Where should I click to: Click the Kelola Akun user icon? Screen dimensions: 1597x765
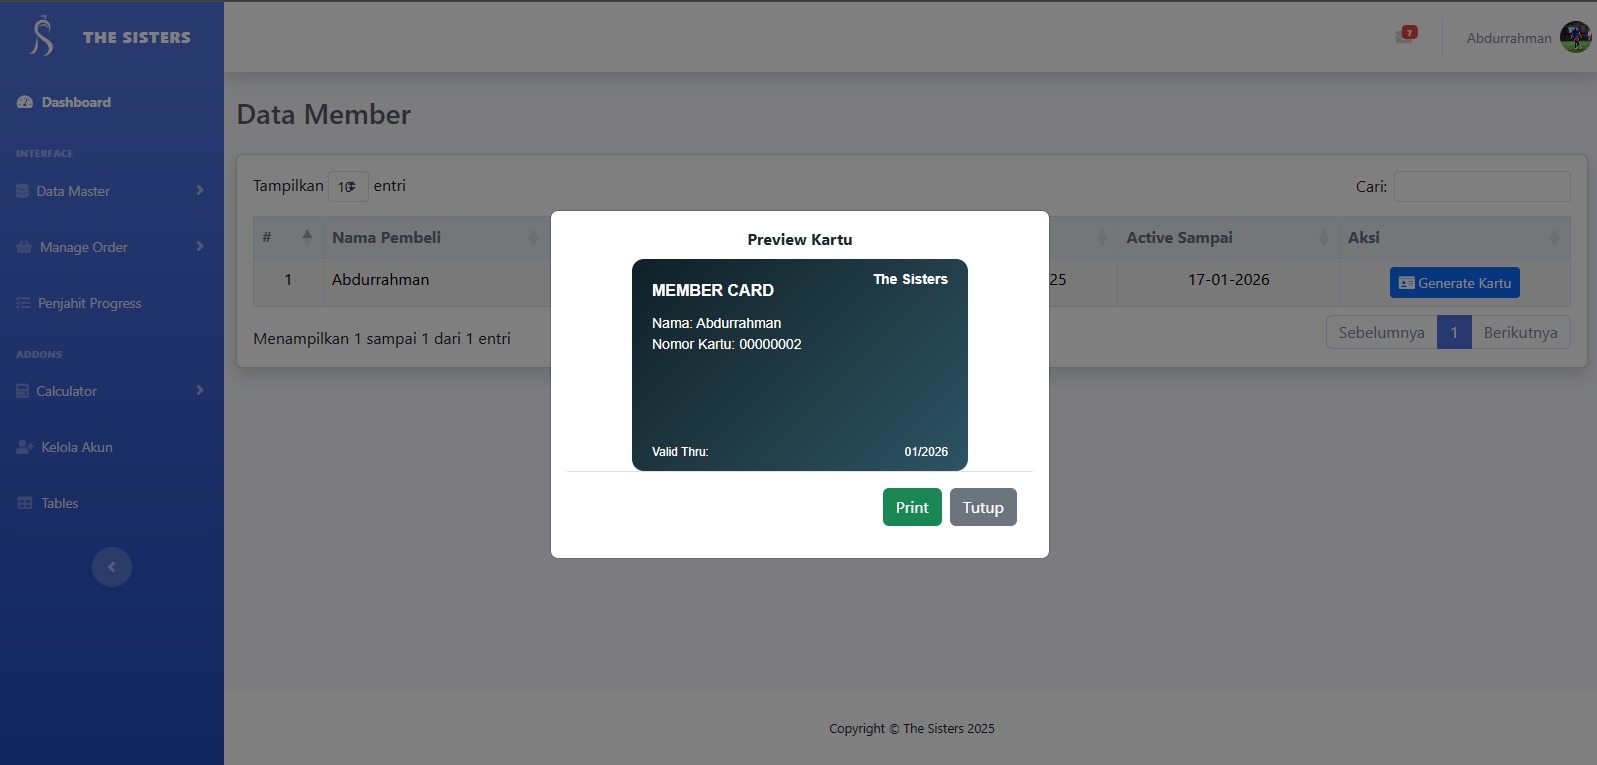point(25,447)
